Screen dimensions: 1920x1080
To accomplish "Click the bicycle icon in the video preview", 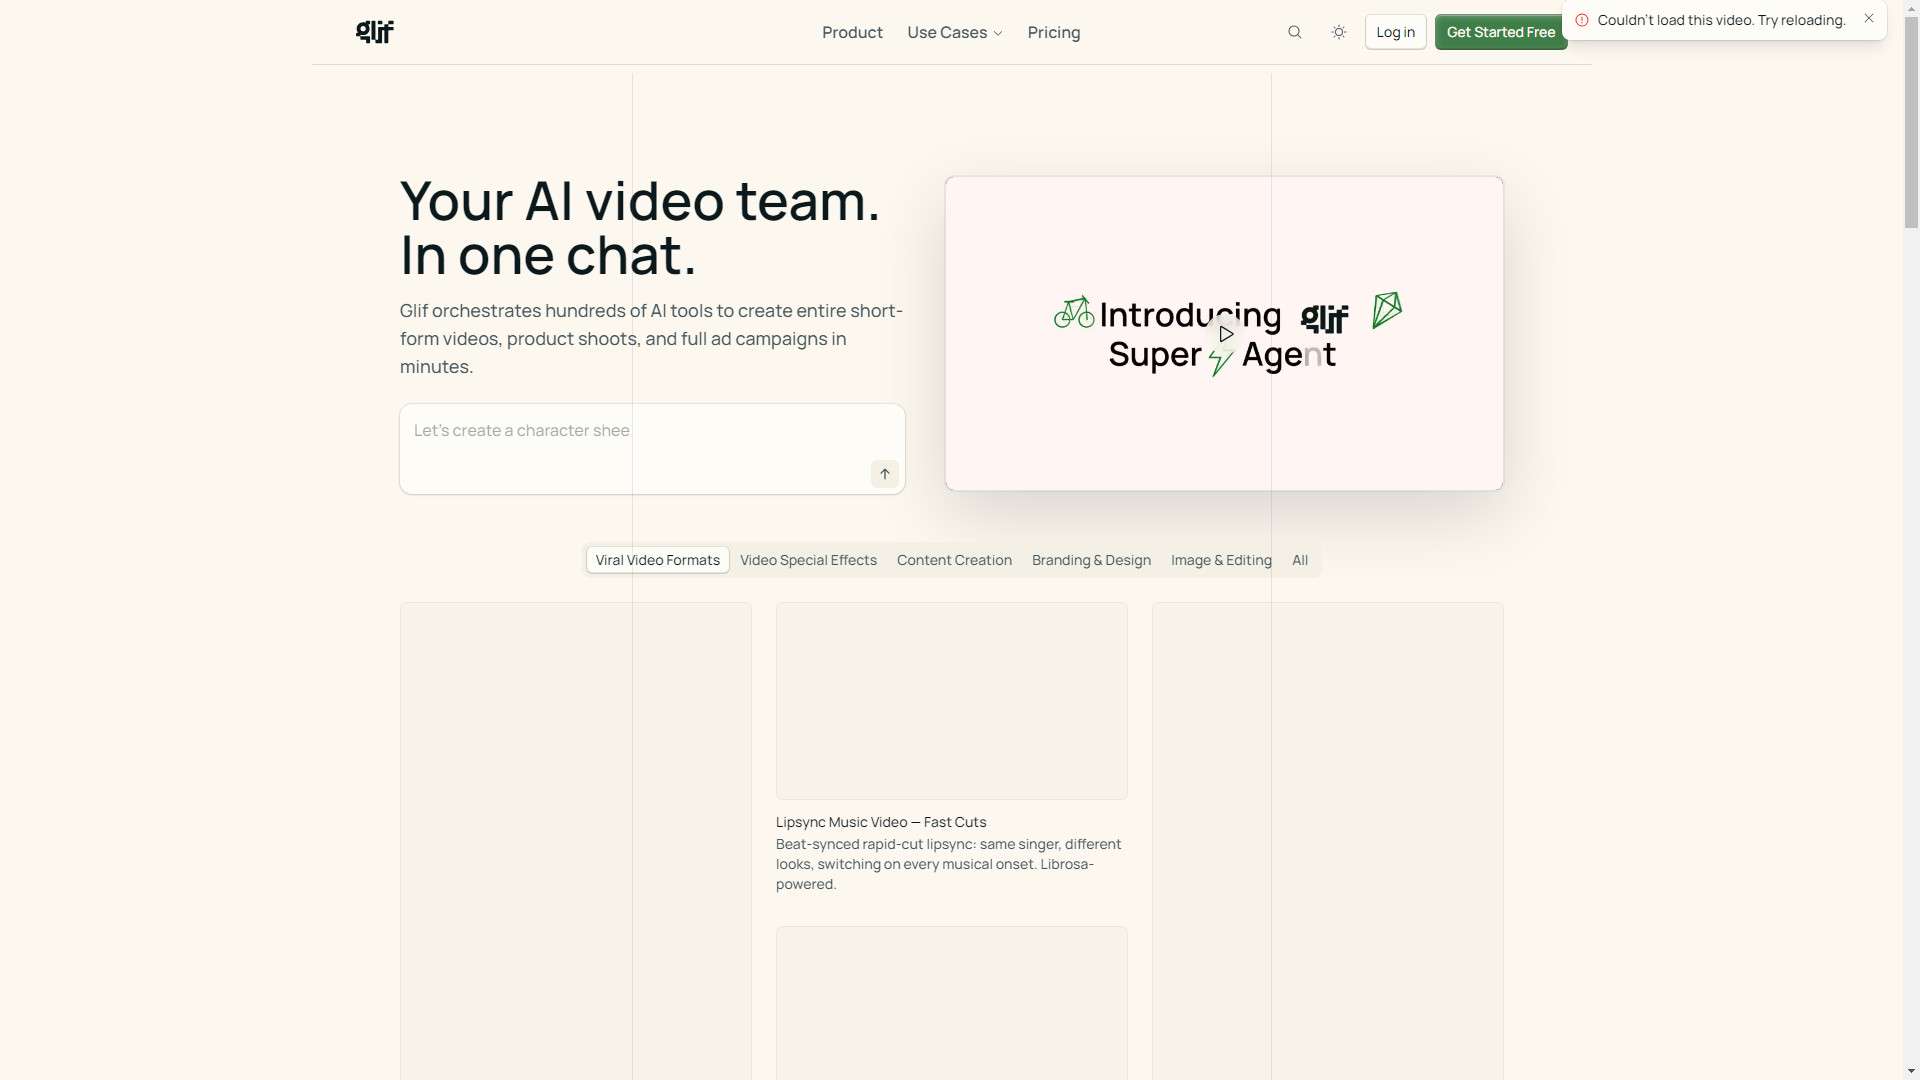I will pos(1074,312).
